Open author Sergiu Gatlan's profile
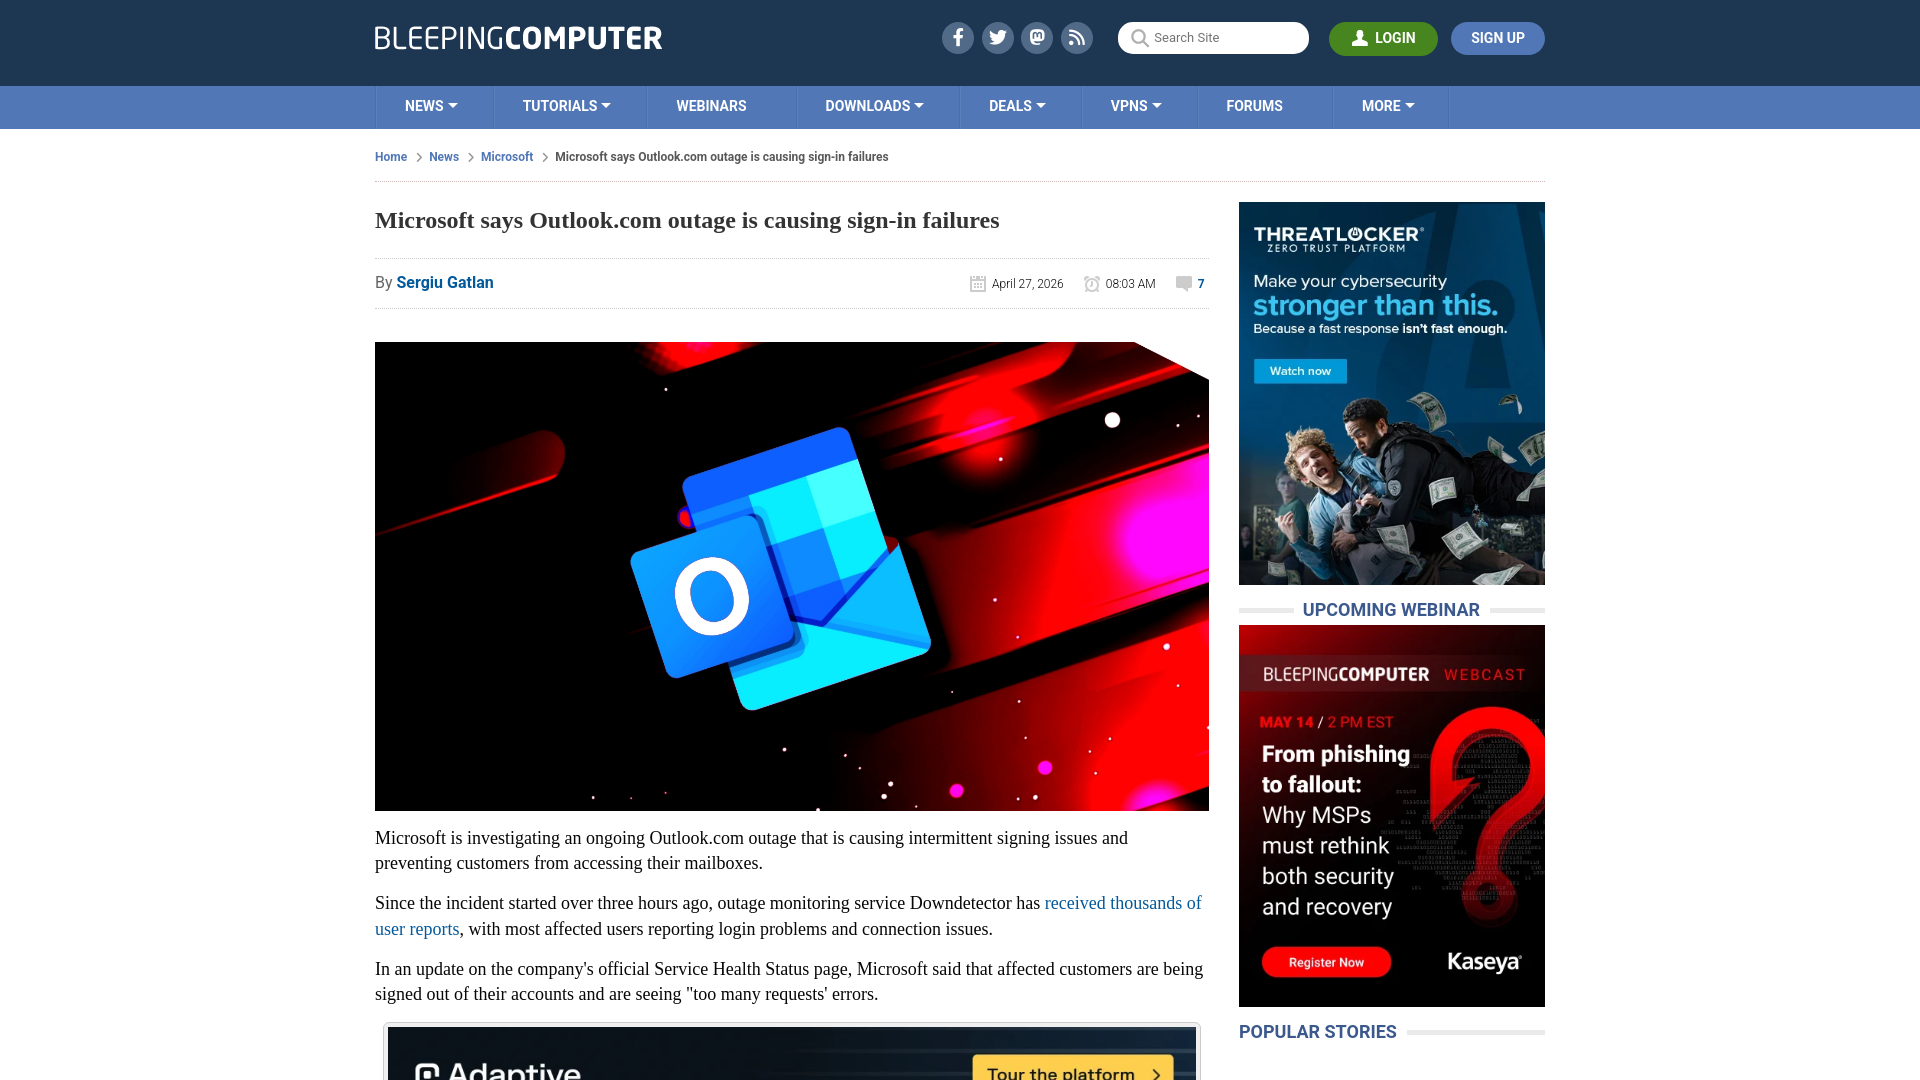This screenshot has height=1080, width=1920. point(445,283)
